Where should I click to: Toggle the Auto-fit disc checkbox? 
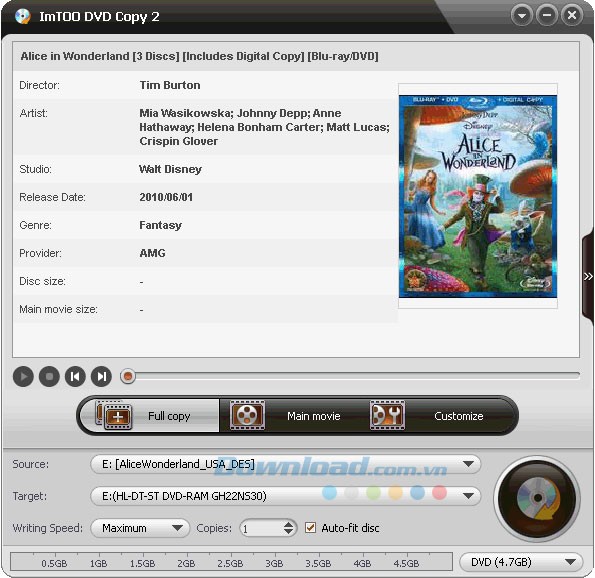pyautogui.click(x=310, y=528)
